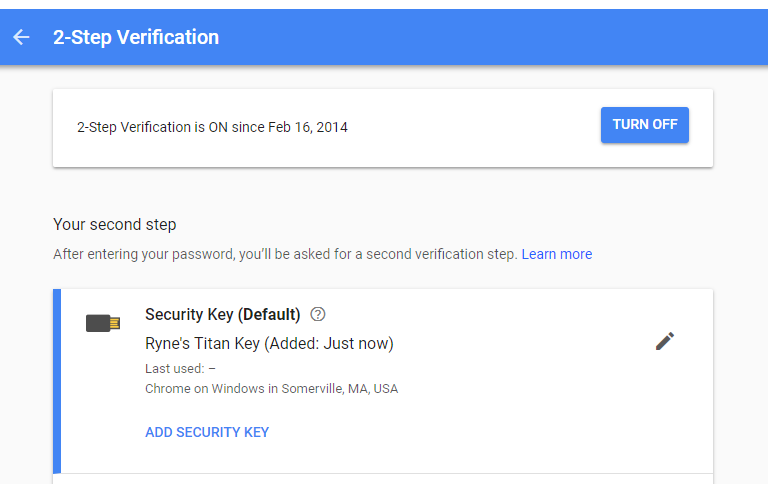
Task: Go back using the header arrow
Action: 22,37
